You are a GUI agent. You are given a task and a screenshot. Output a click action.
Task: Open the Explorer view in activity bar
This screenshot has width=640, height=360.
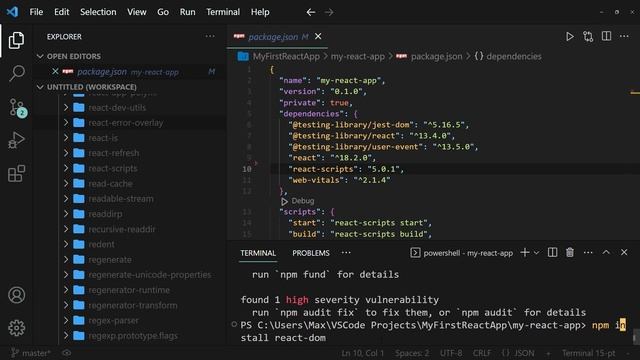(x=16, y=40)
